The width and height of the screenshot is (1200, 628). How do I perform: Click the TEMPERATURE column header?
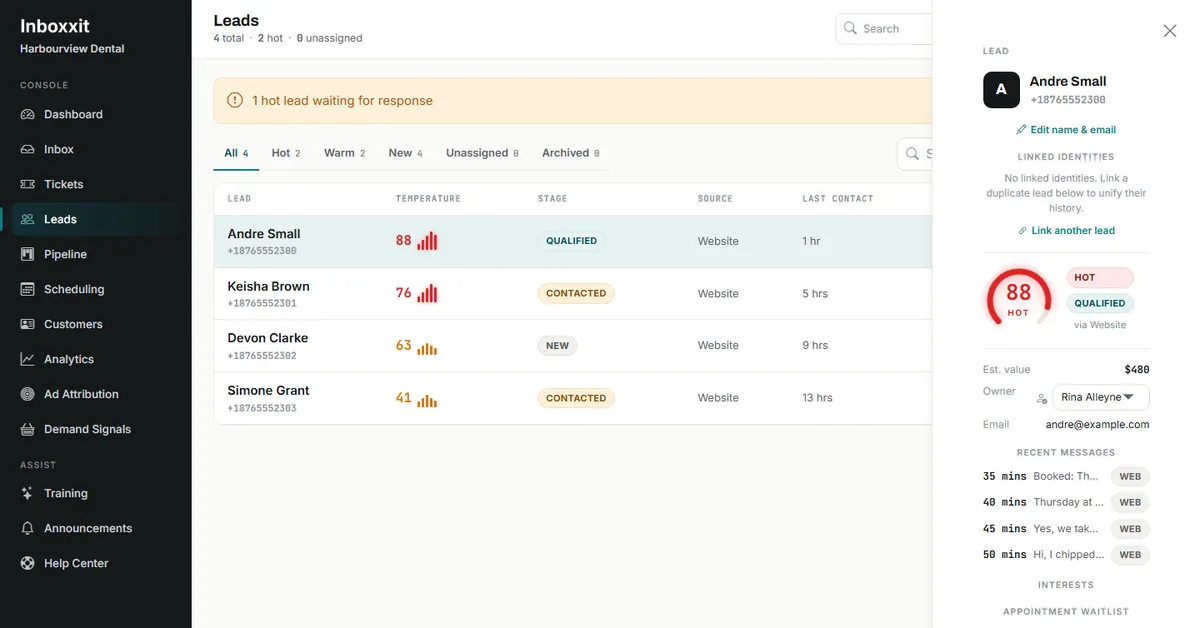coord(428,198)
